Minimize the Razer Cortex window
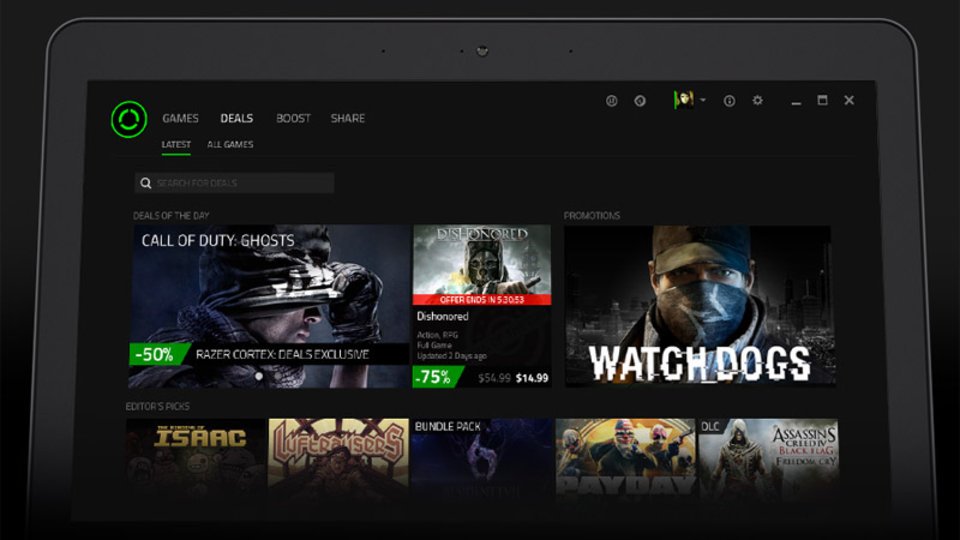This screenshot has height=540, width=960. [x=796, y=102]
